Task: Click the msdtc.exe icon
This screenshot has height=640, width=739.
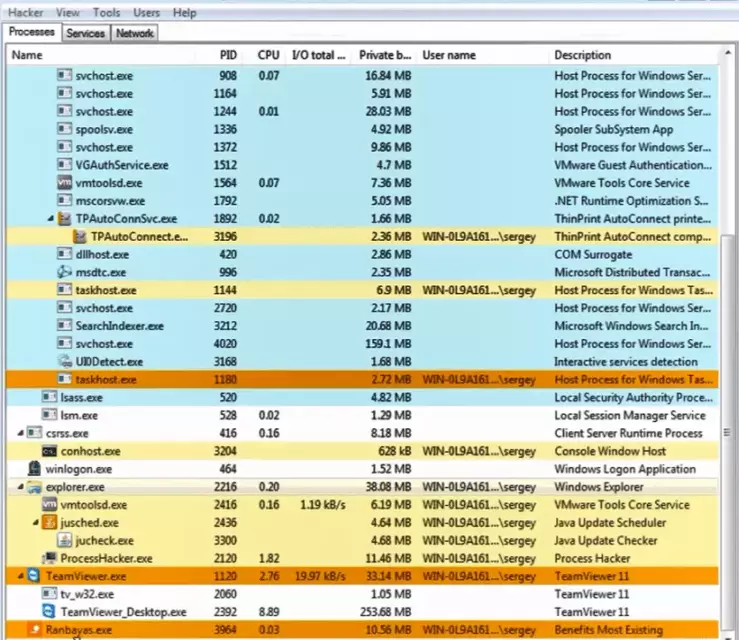Action: click(x=65, y=272)
